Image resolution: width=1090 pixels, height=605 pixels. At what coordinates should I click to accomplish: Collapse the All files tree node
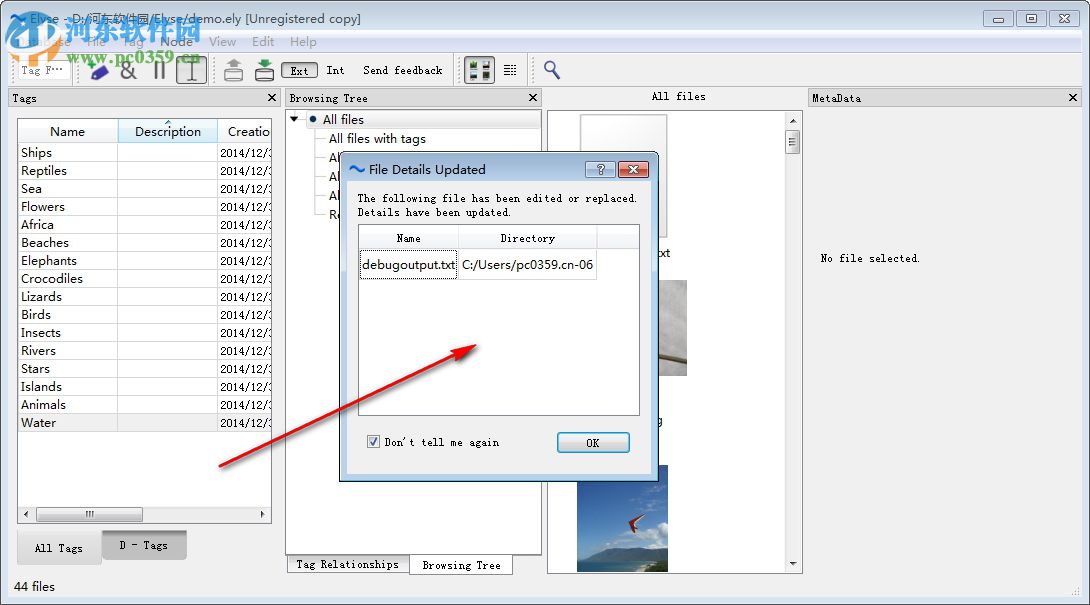click(295, 119)
